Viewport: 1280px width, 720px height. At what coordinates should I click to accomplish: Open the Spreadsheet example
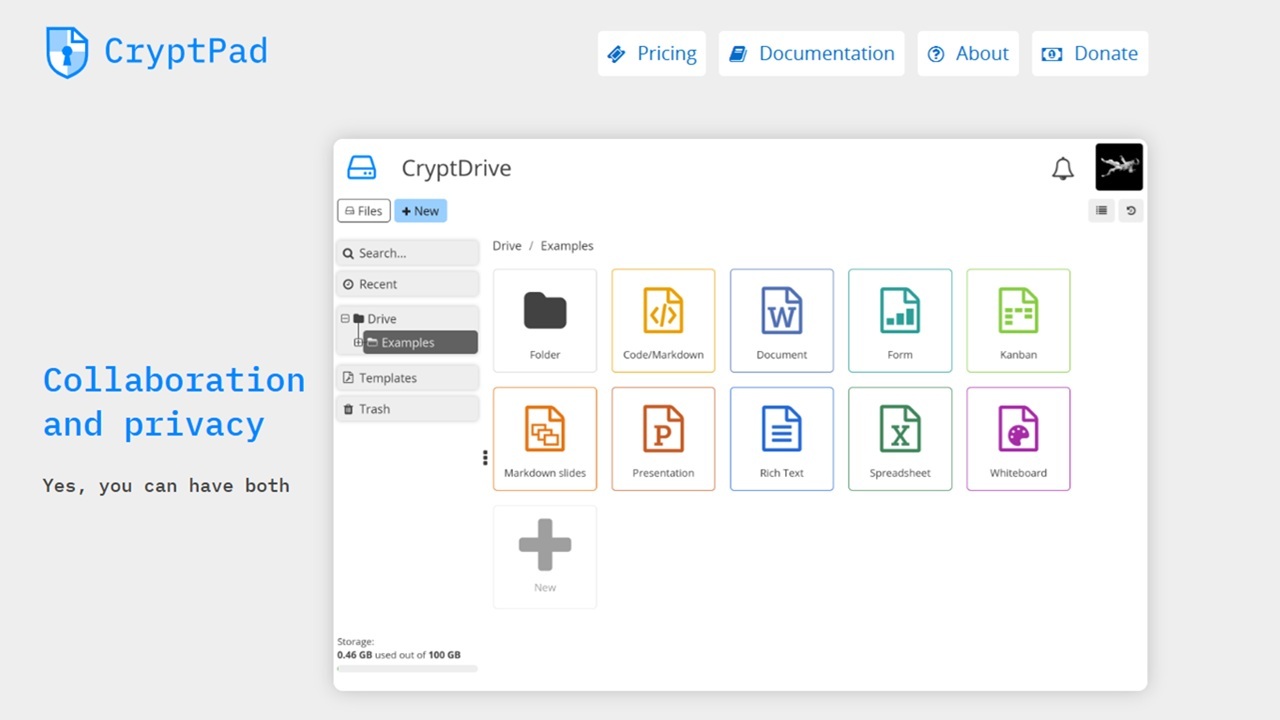click(900, 439)
